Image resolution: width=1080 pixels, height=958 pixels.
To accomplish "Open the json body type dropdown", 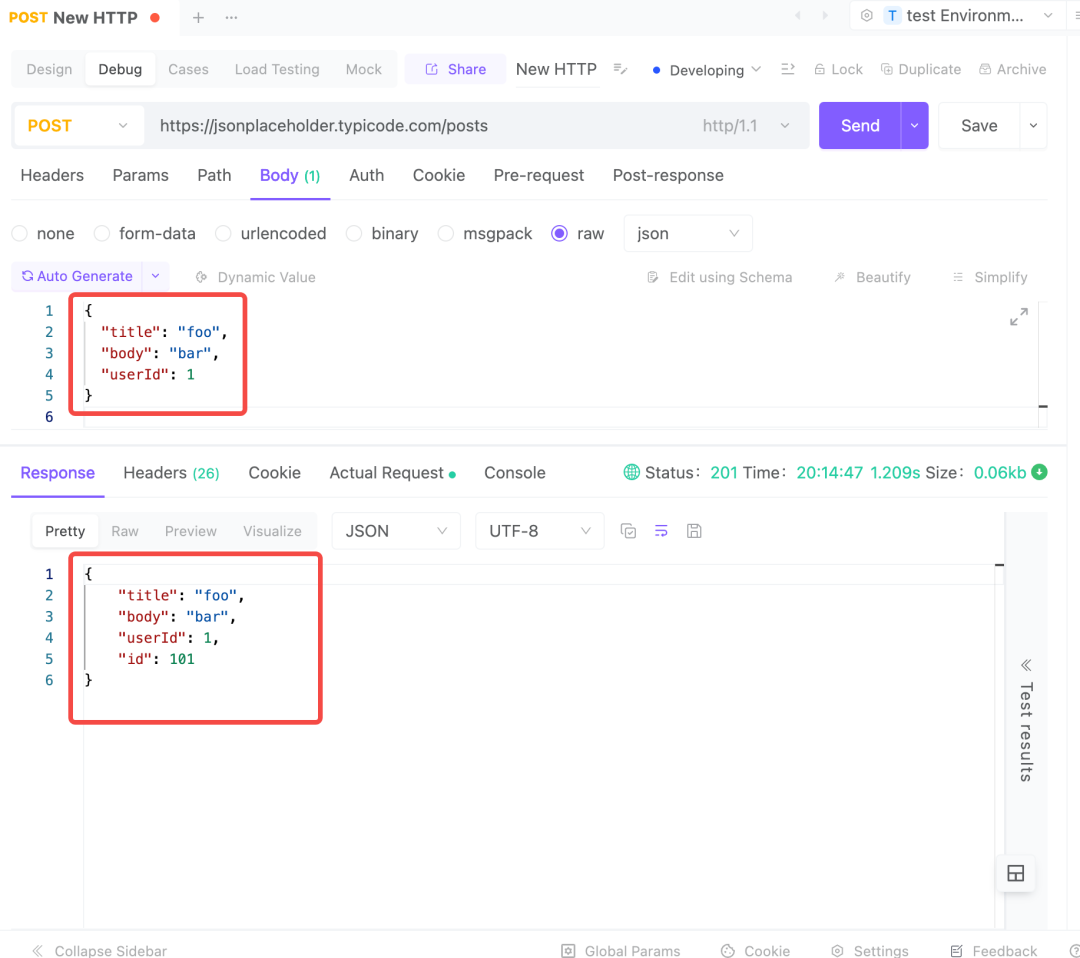I will (x=687, y=233).
